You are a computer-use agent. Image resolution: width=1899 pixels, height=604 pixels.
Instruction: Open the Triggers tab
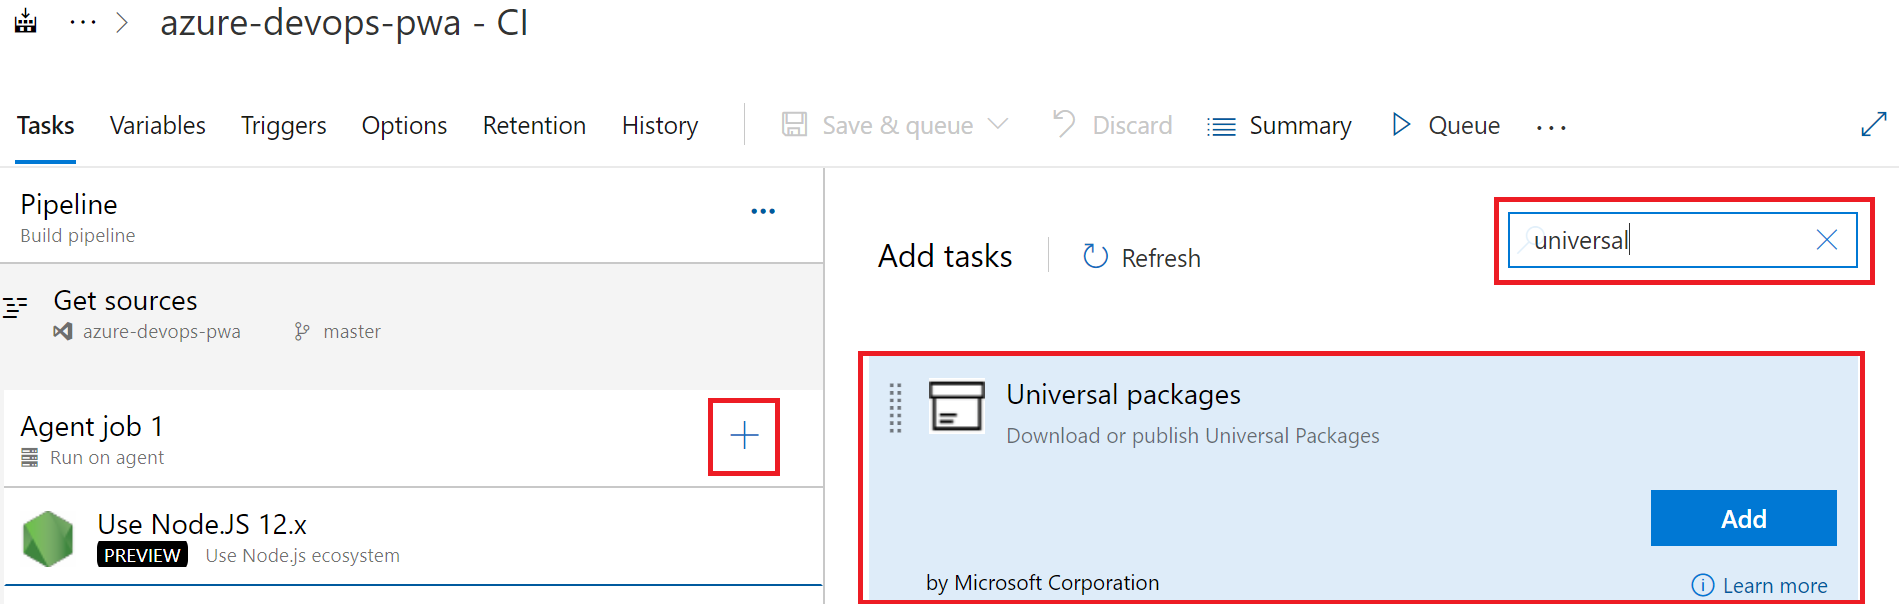(x=283, y=125)
